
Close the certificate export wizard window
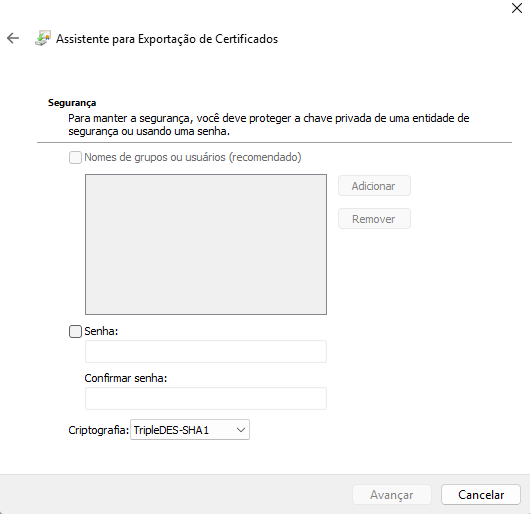click(517, 8)
